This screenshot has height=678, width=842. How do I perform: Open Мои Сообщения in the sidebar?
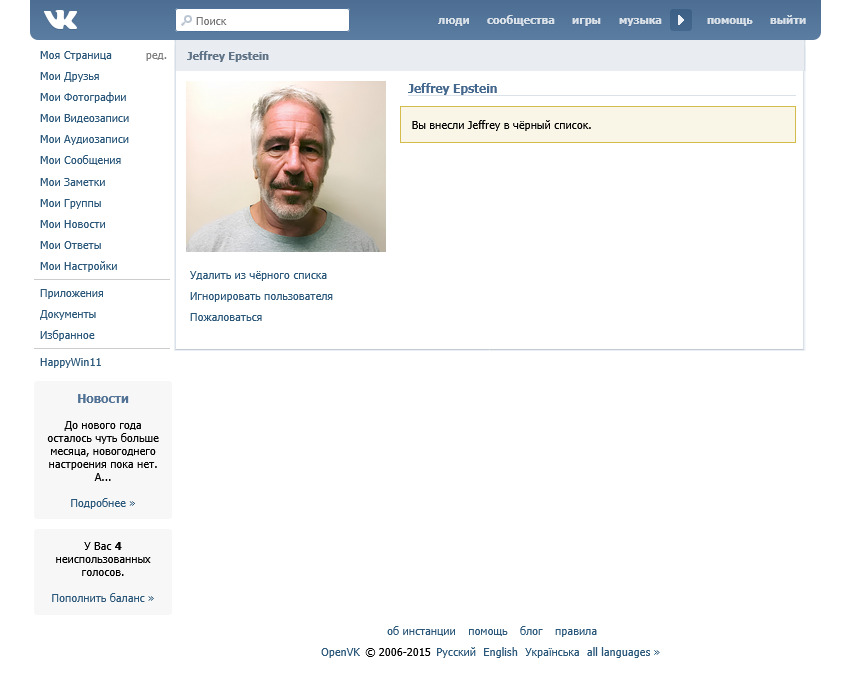80,160
